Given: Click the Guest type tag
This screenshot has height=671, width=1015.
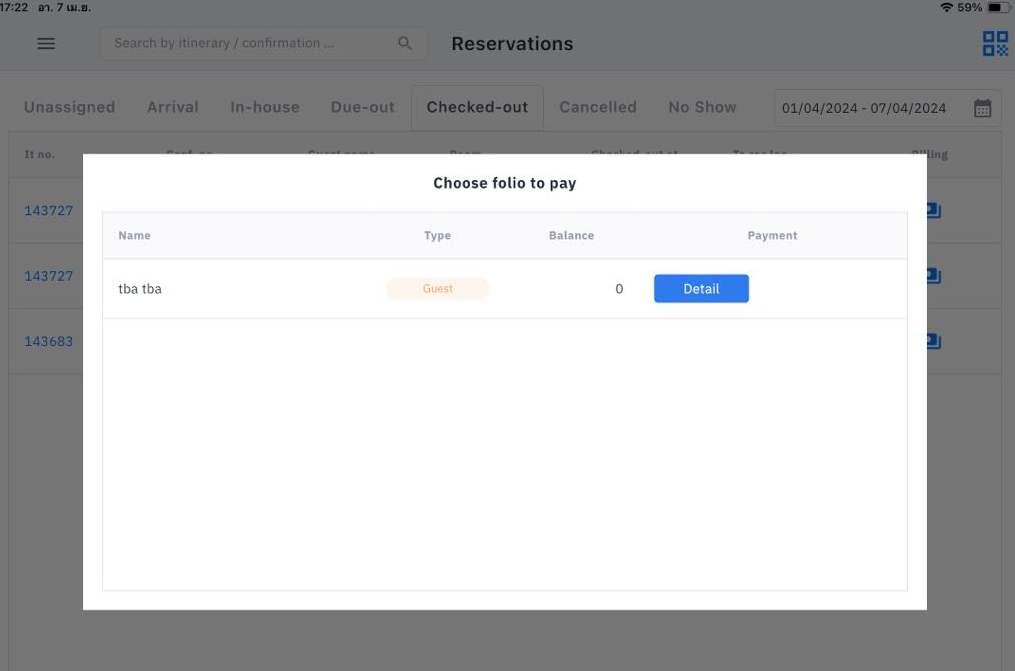Looking at the screenshot, I should coord(438,289).
